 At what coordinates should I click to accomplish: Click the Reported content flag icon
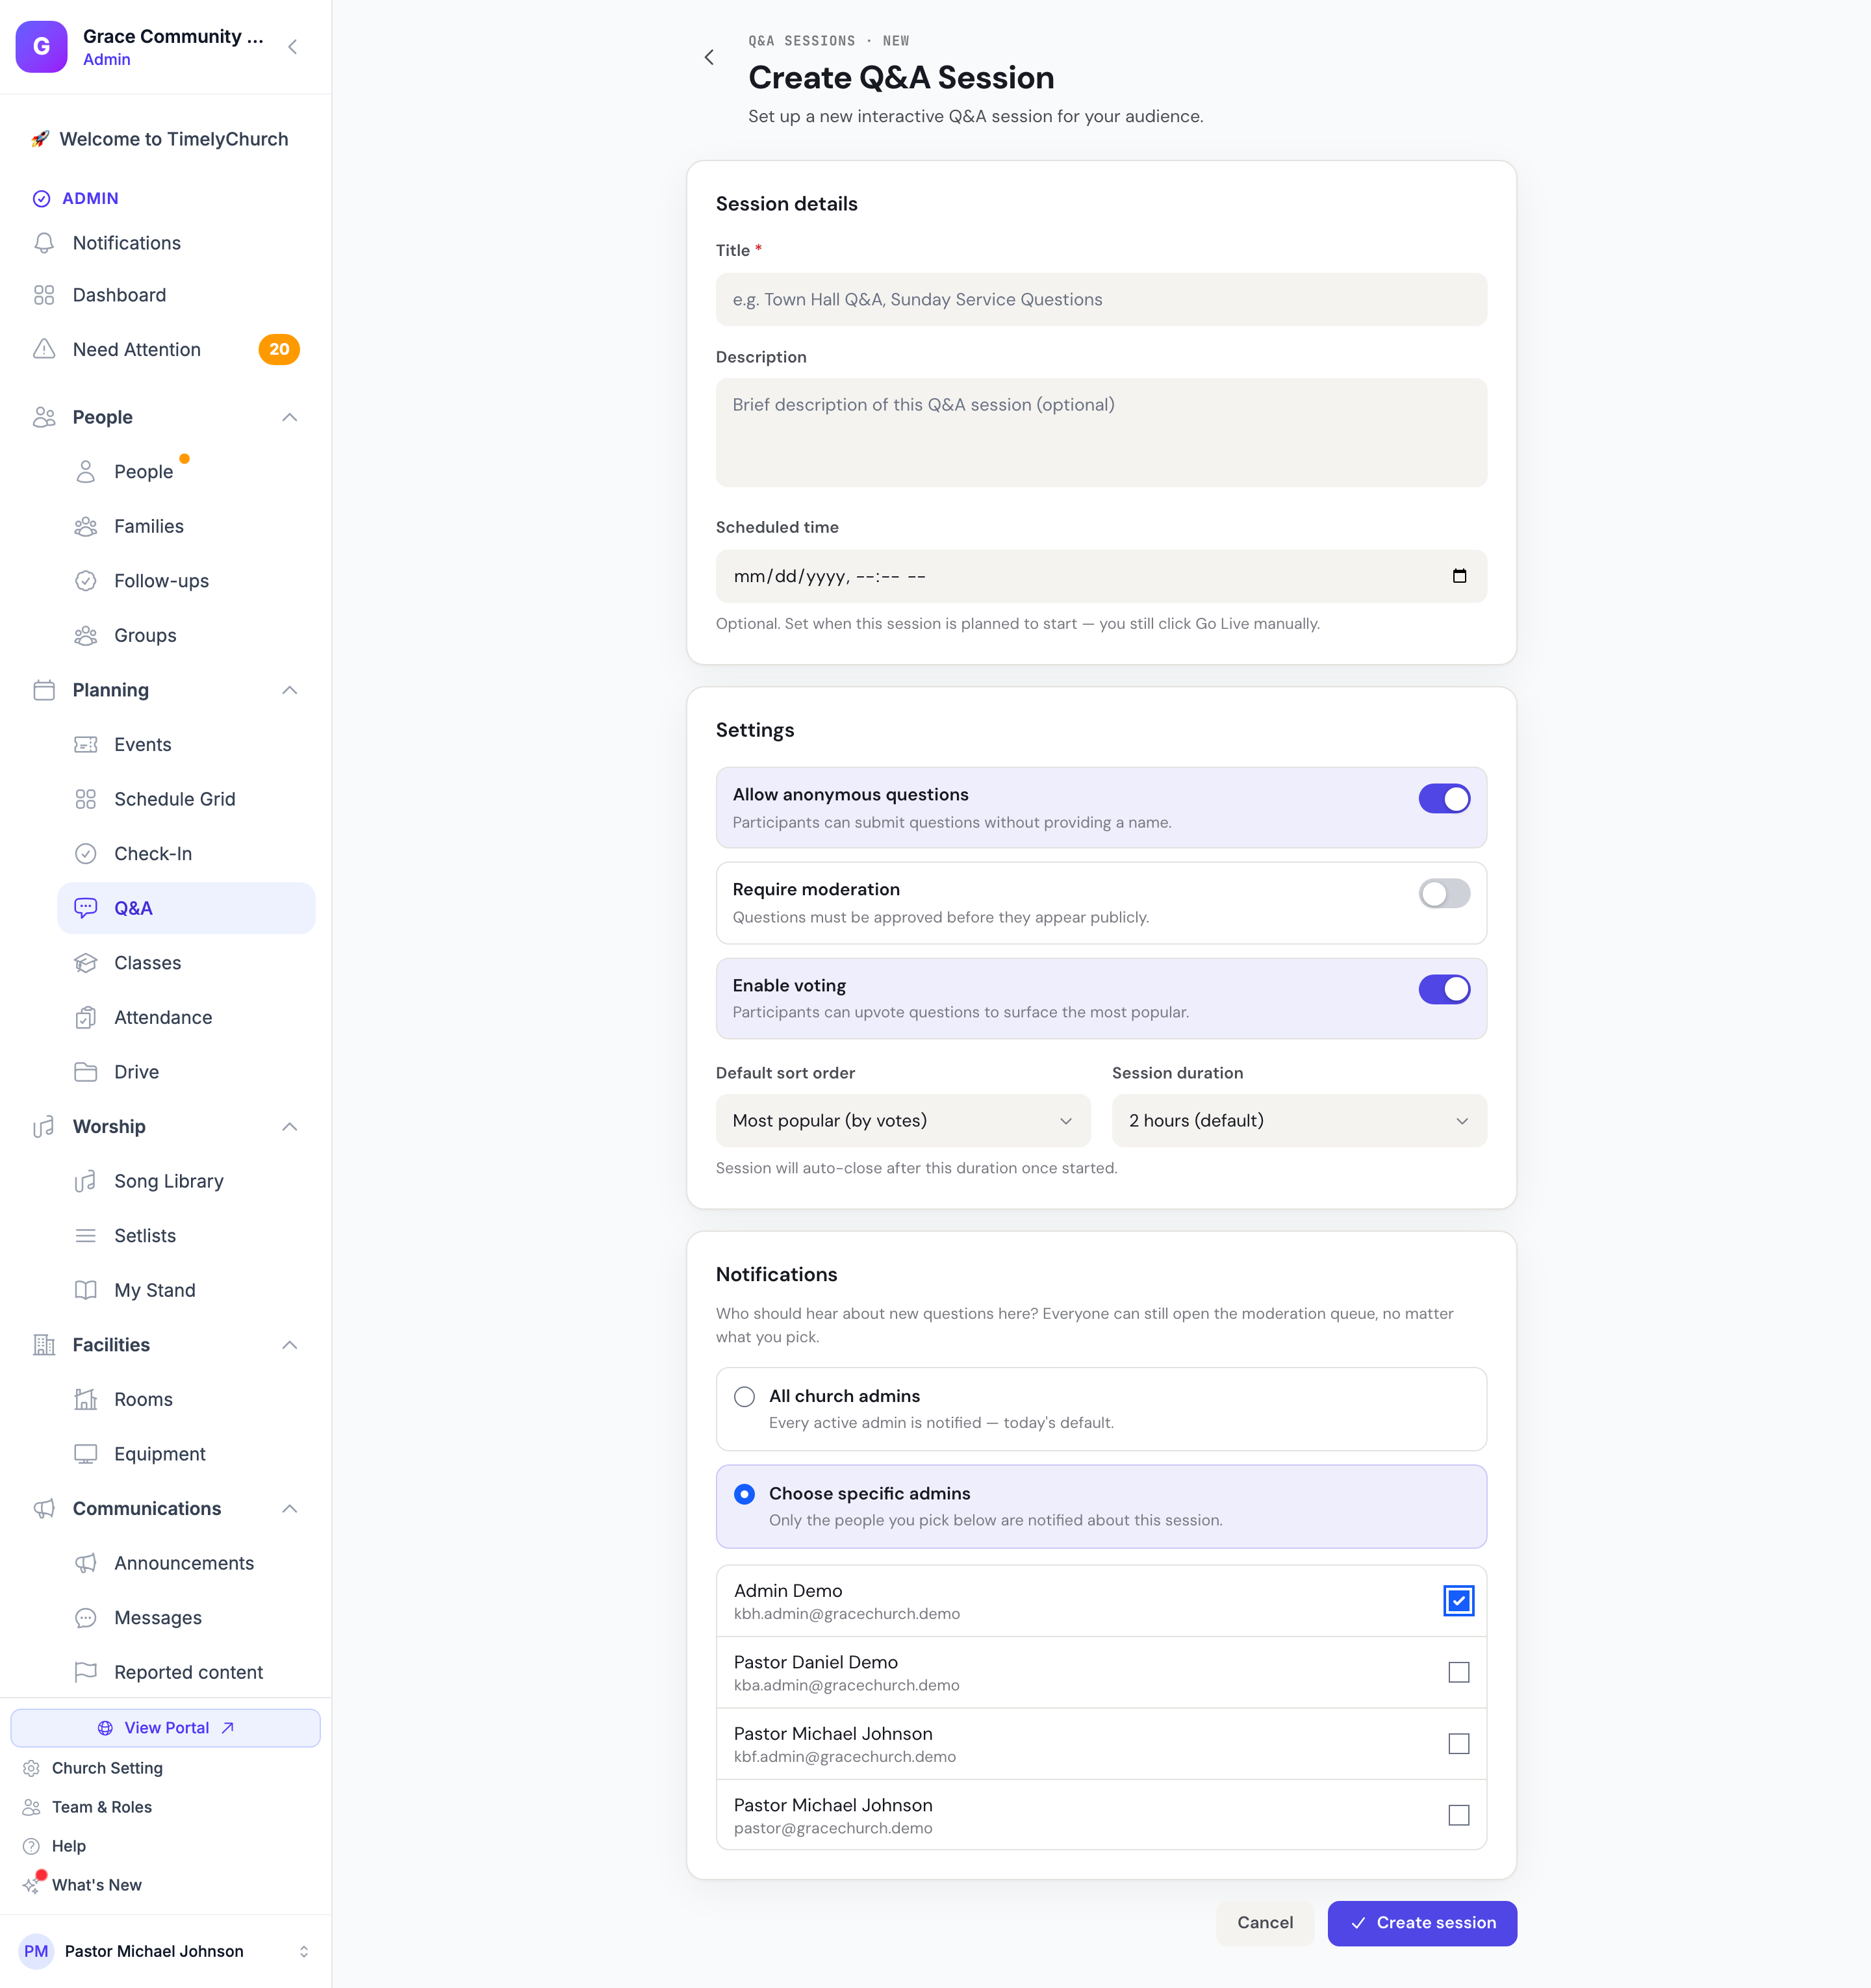click(x=86, y=1672)
